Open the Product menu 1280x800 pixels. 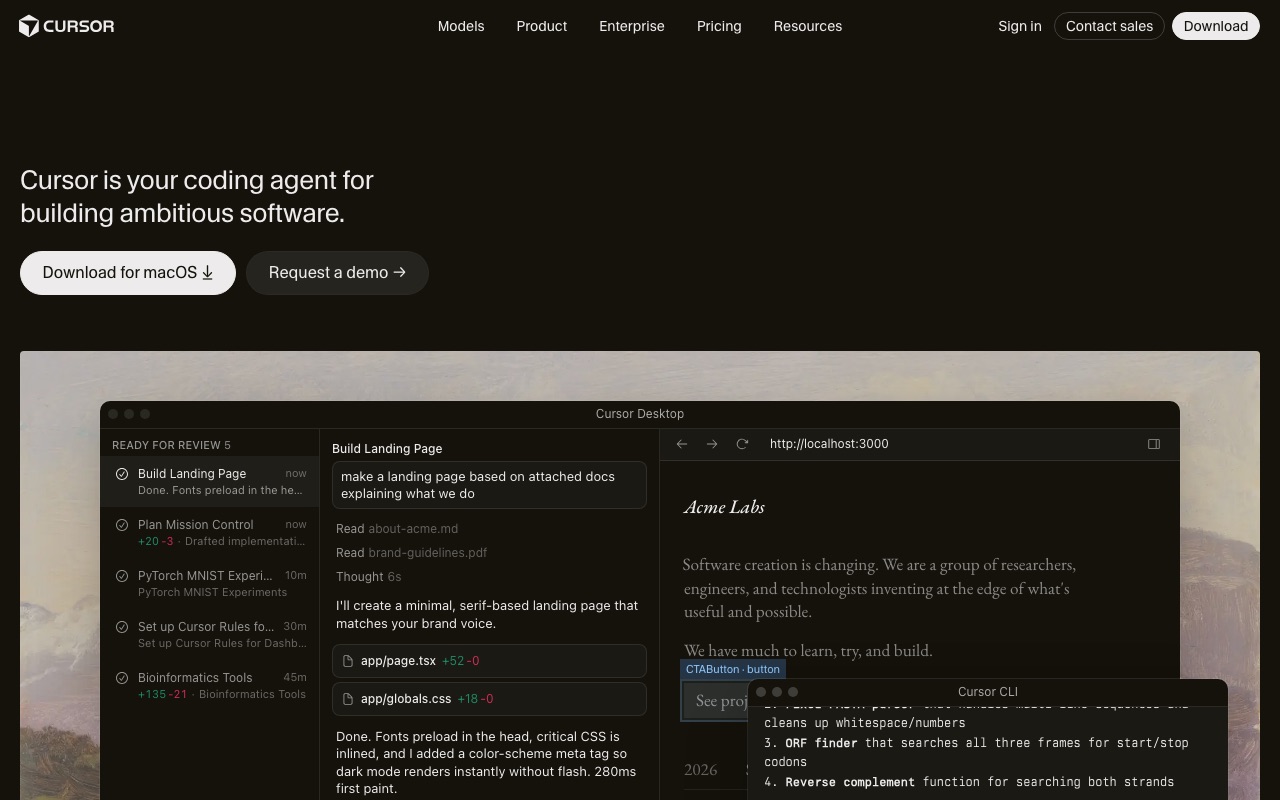[542, 26]
